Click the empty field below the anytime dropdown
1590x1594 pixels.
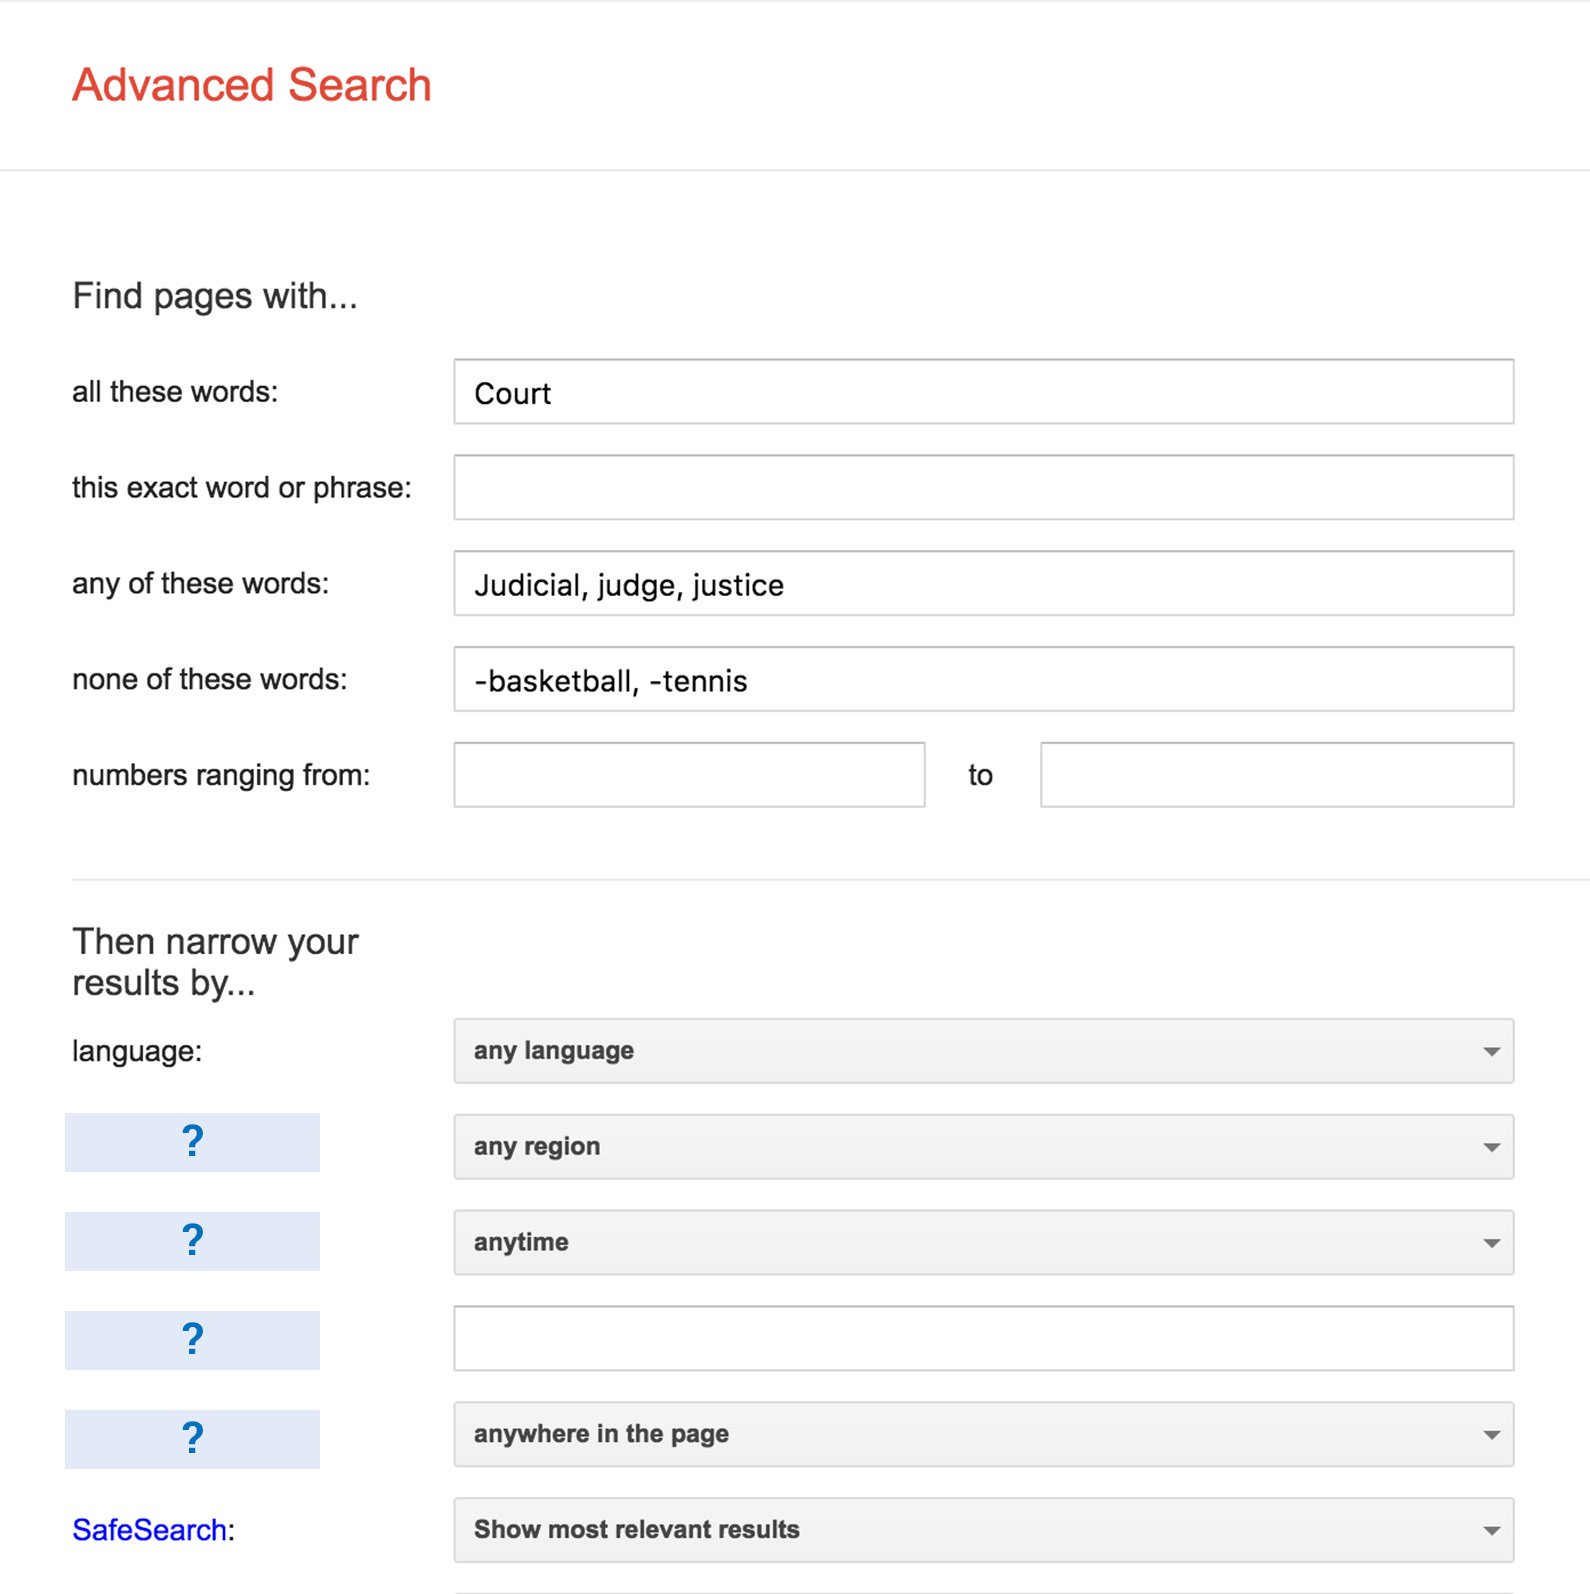pos(984,1338)
